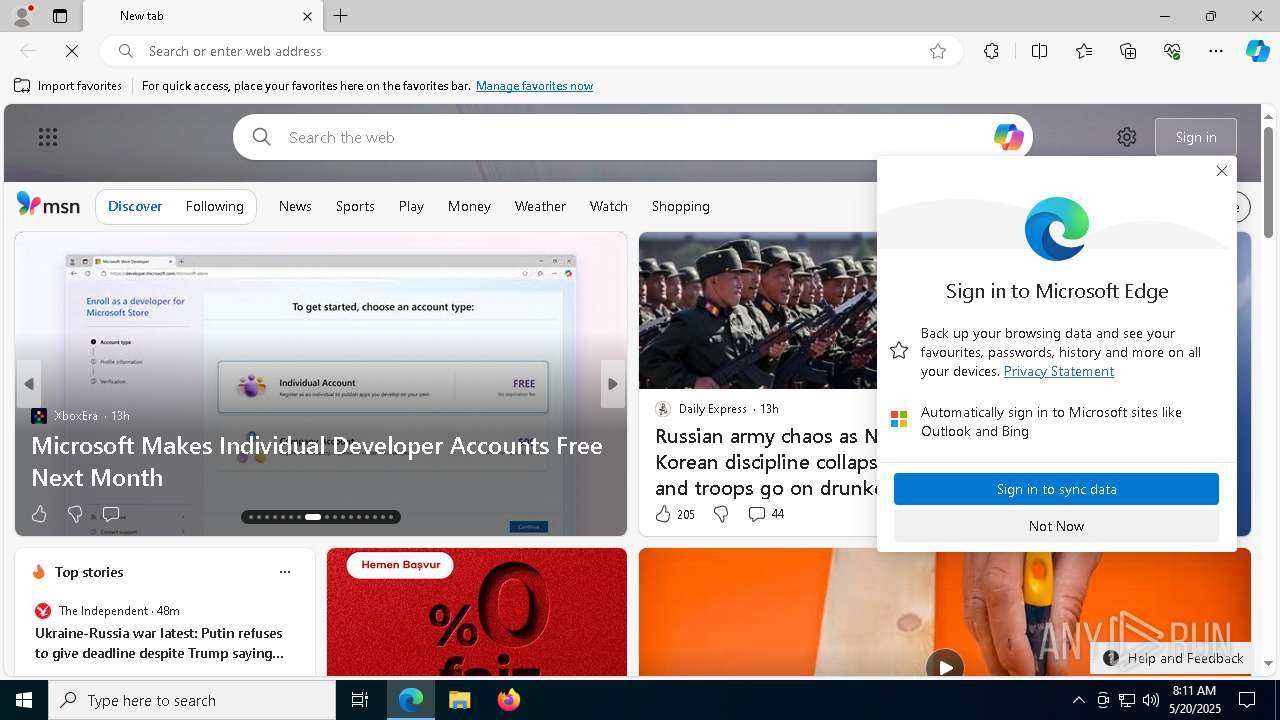Open the Shopping category
The height and width of the screenshot is (720, 1280).
point(680,206)
